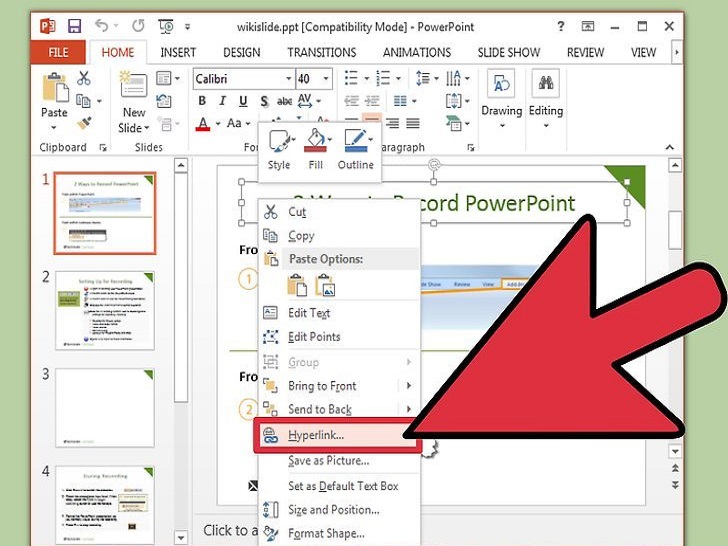Click the Redo icon in quick access toolbar

point(138,26)
